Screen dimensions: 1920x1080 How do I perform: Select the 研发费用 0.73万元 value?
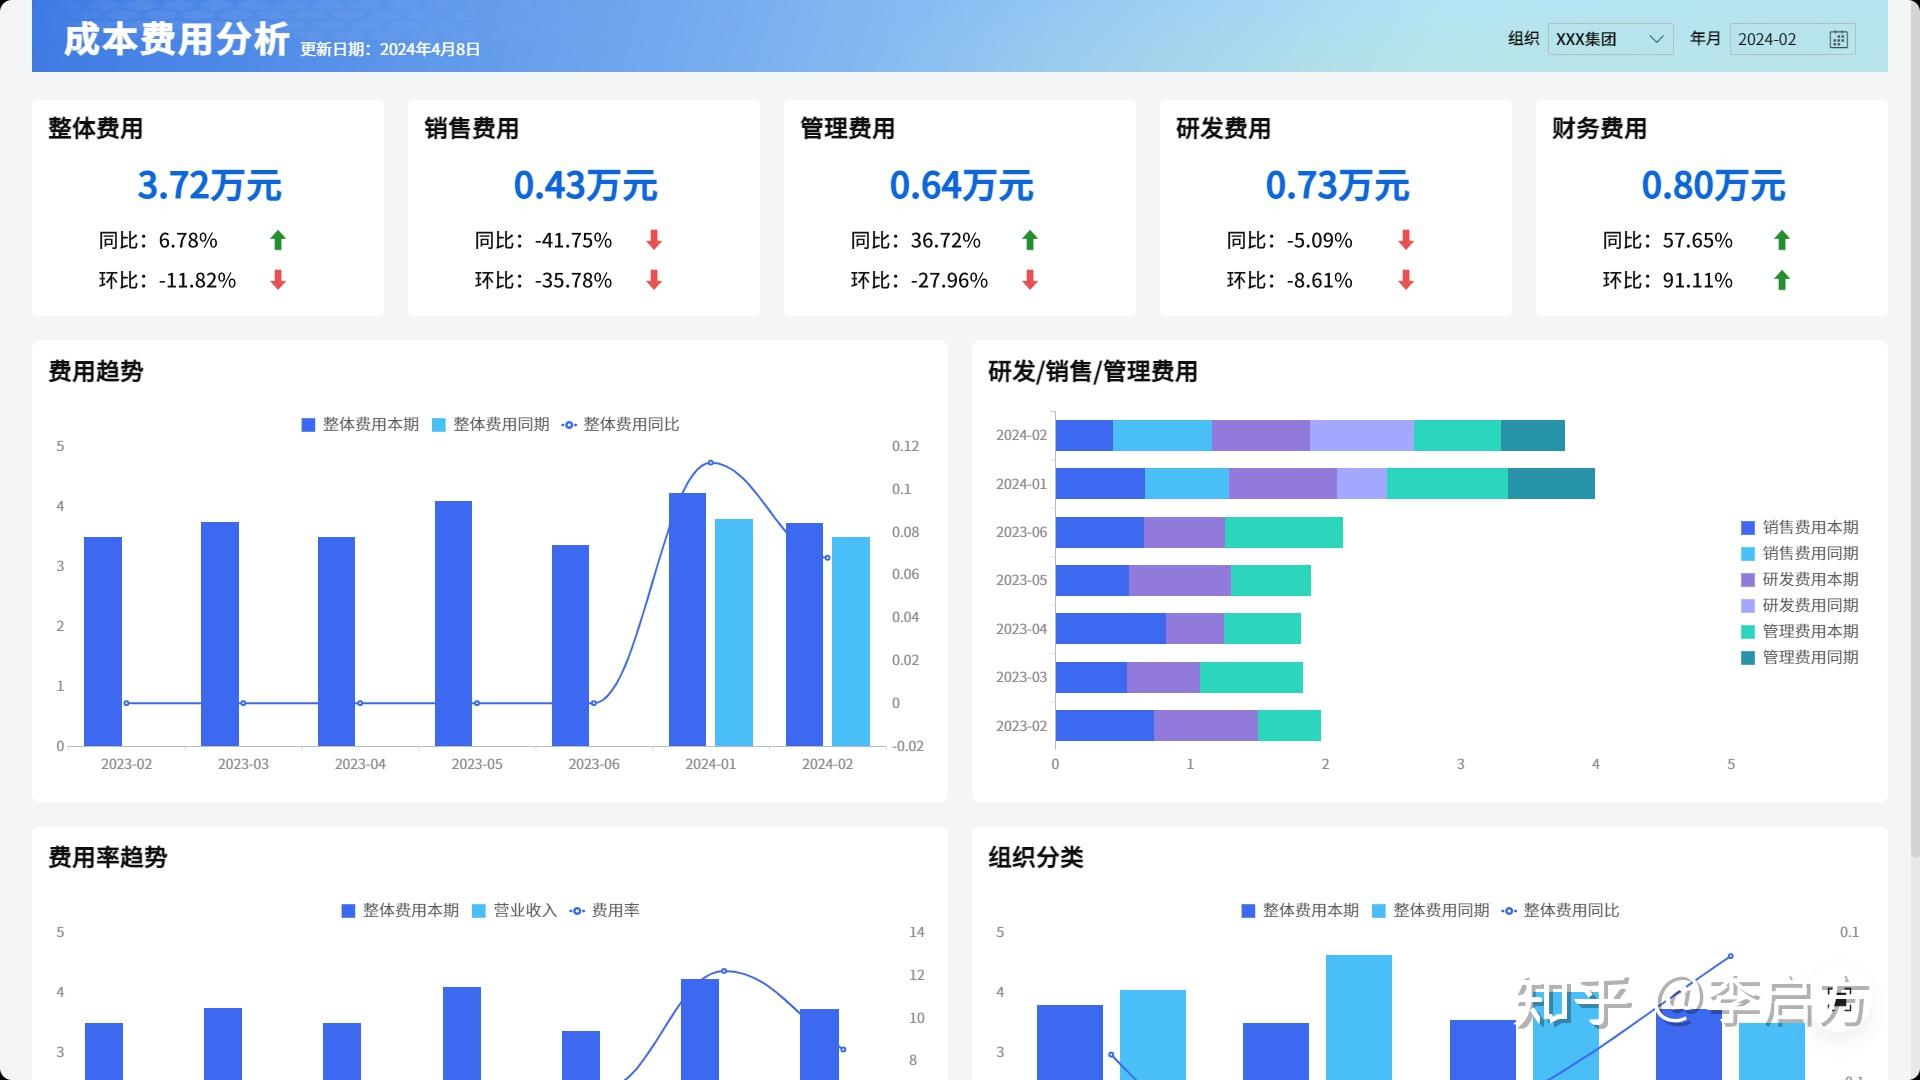pos(1337,186)
